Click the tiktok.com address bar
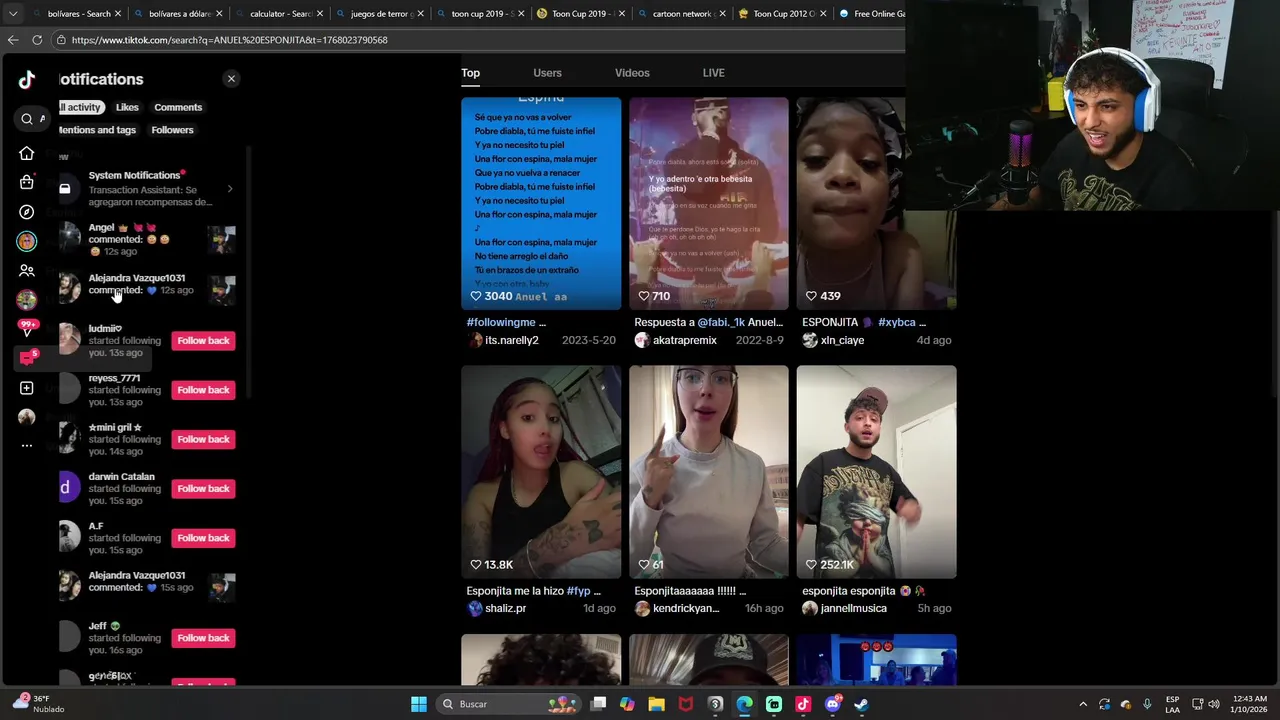 (x=480, y=40)
